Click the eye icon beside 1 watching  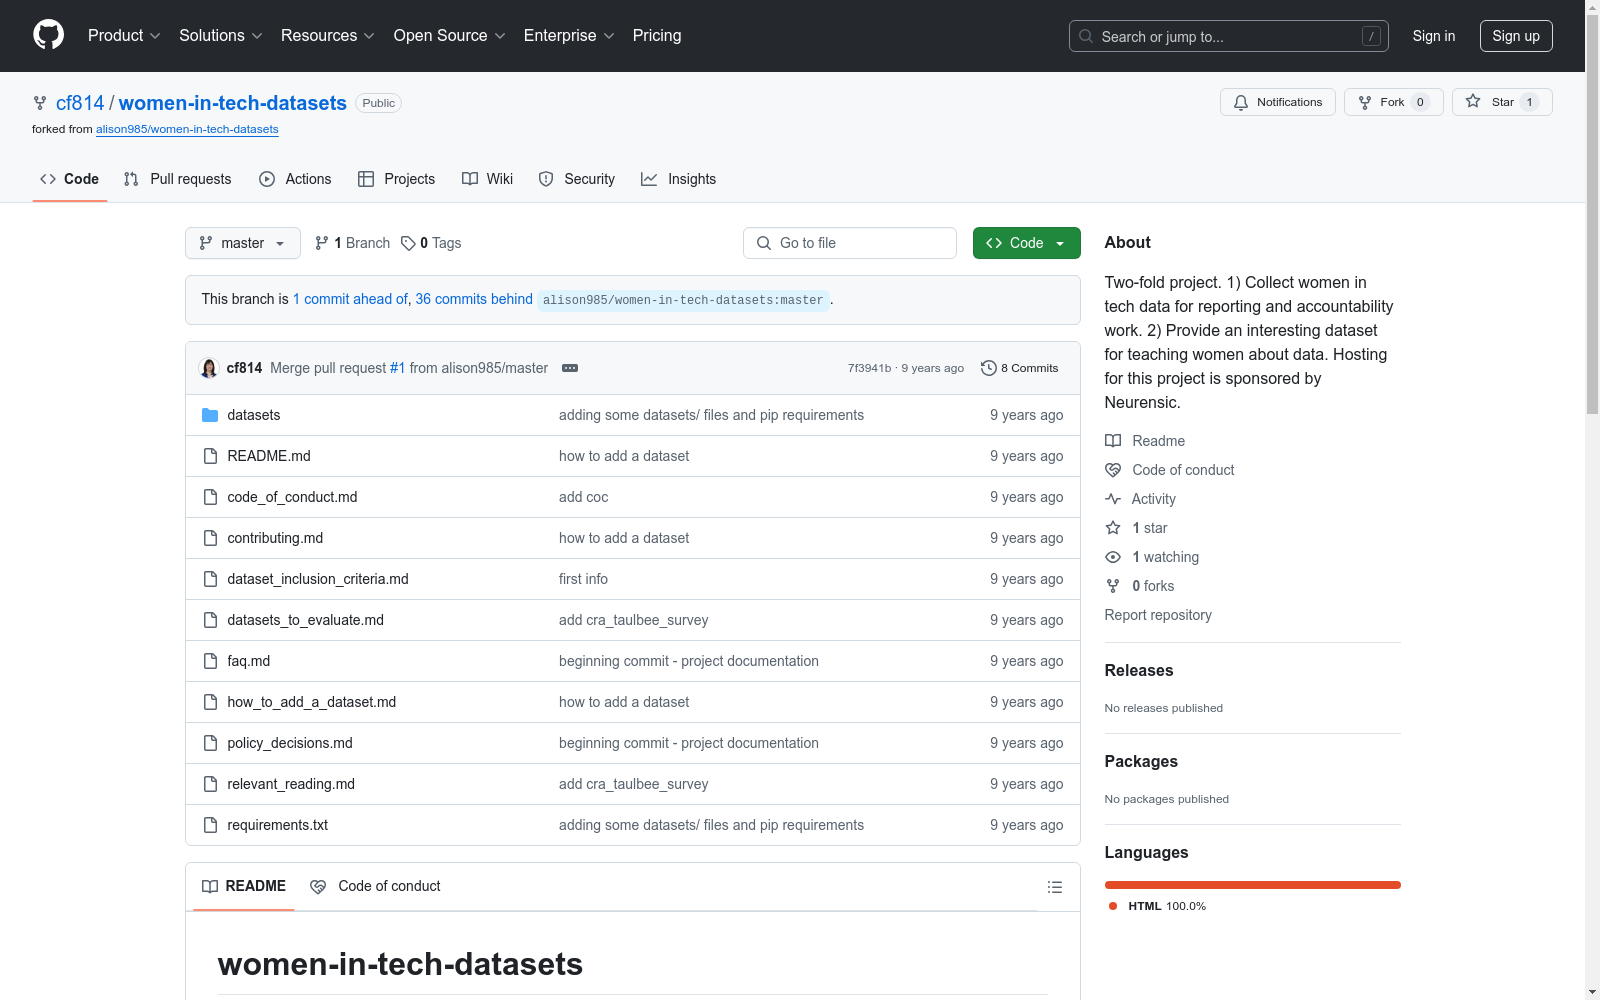click(x=1113, y=557)
